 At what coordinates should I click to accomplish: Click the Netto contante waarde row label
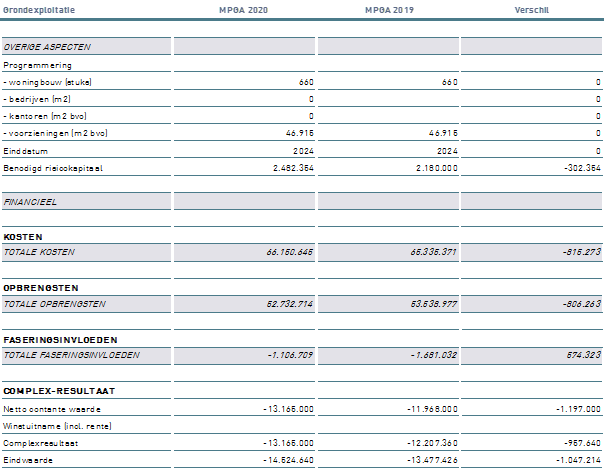pyautogui.click(x=51, y=408)
